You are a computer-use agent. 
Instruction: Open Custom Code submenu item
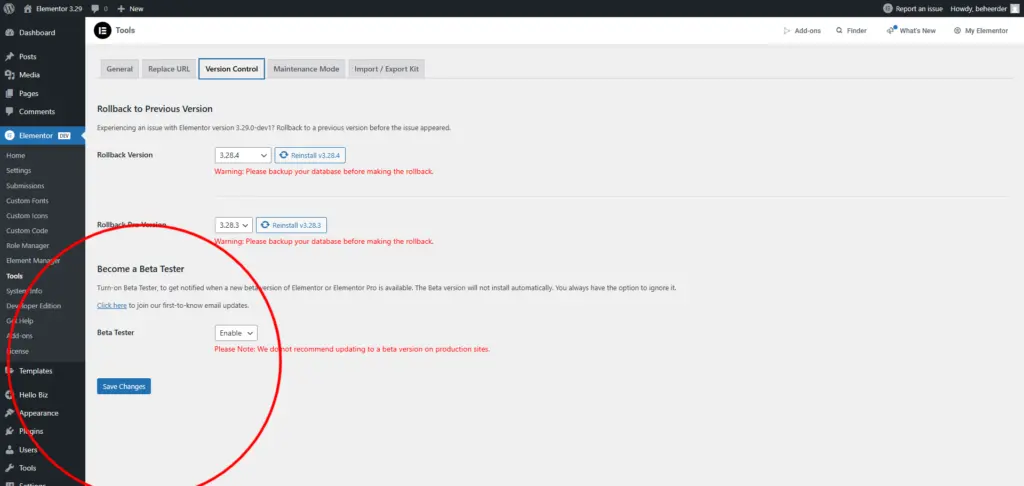(27, 231)
